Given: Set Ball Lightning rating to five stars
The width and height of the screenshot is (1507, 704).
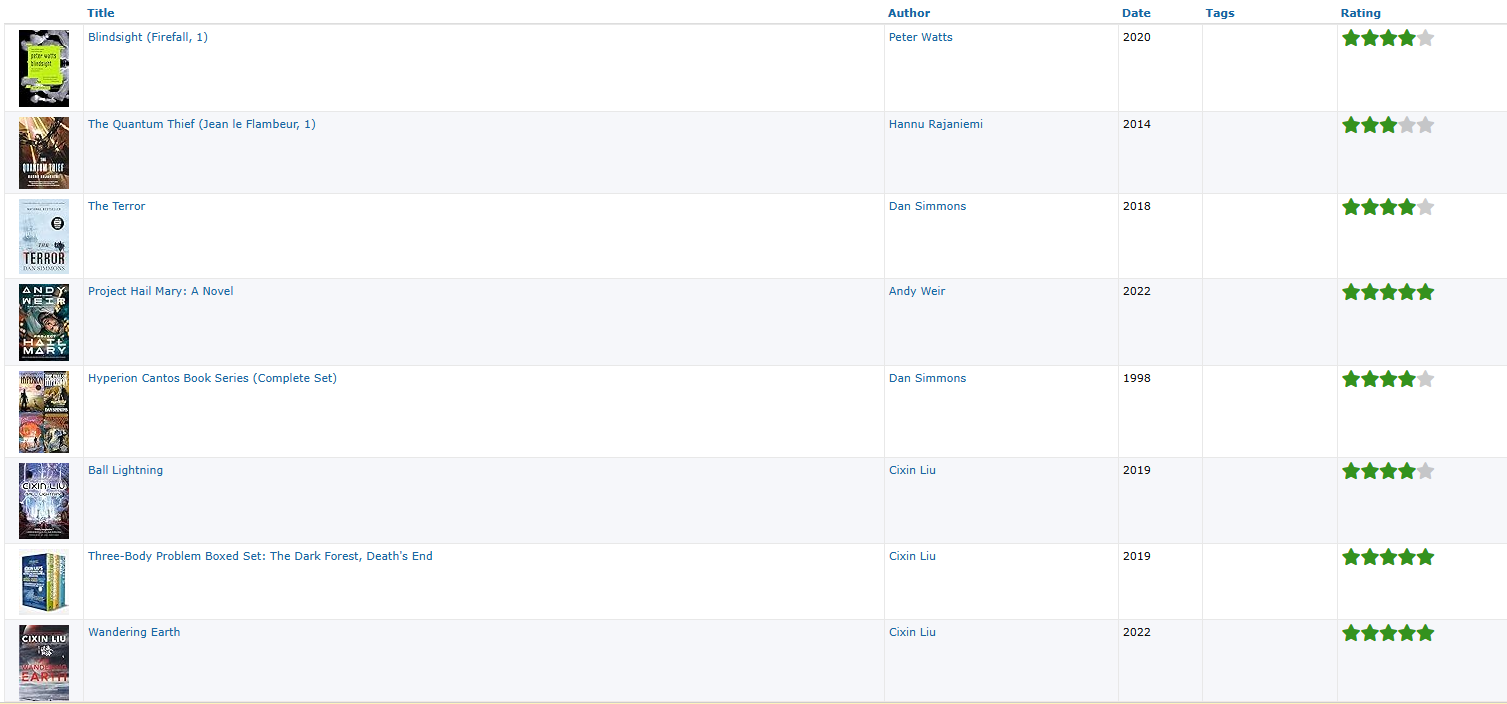Looking at the screenshot, I should 1425,471.
